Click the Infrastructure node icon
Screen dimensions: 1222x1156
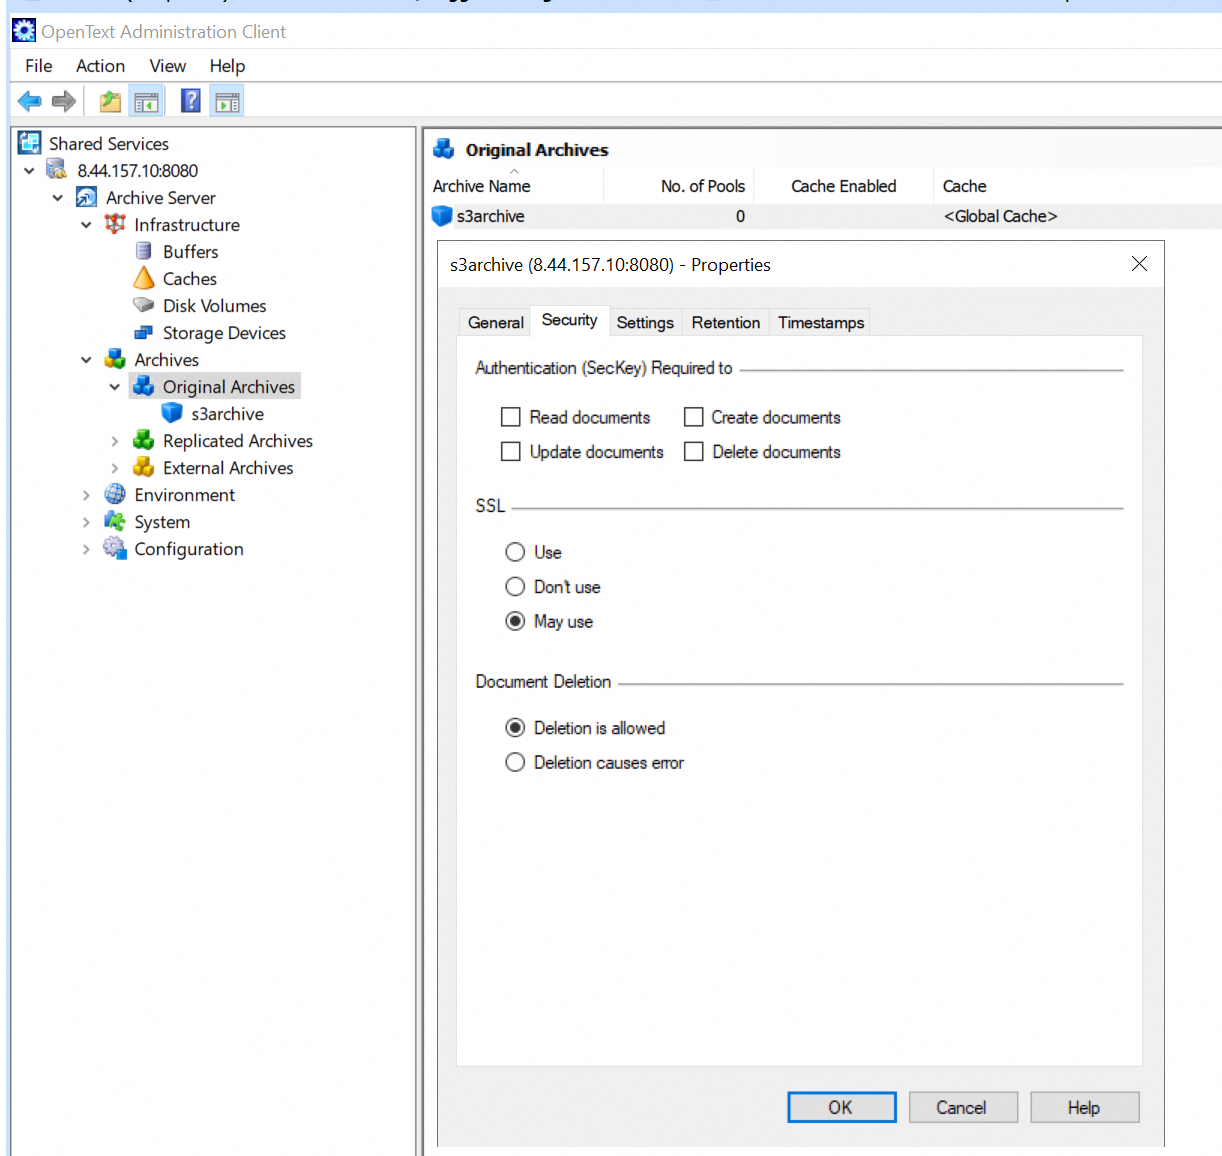115,224
